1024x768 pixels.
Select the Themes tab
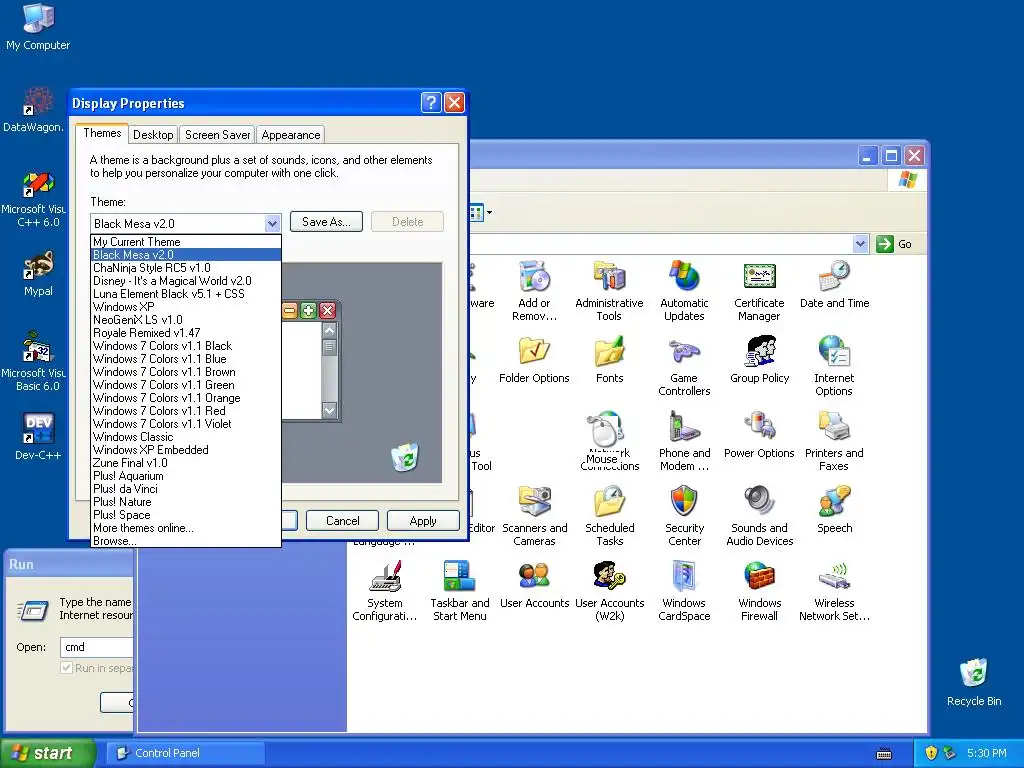pos(102,133)
